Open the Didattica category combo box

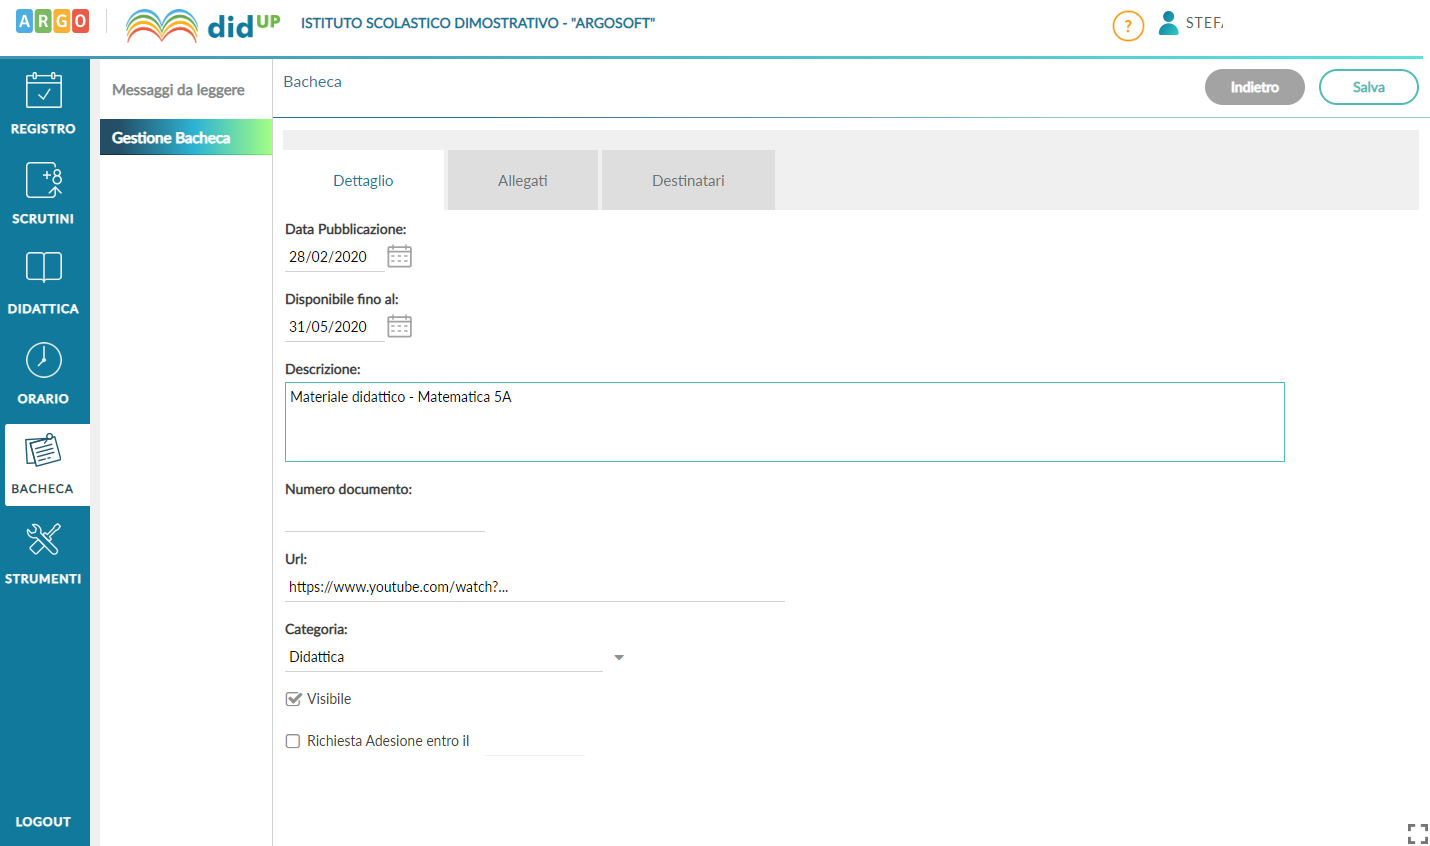click(x=444, y=657)
